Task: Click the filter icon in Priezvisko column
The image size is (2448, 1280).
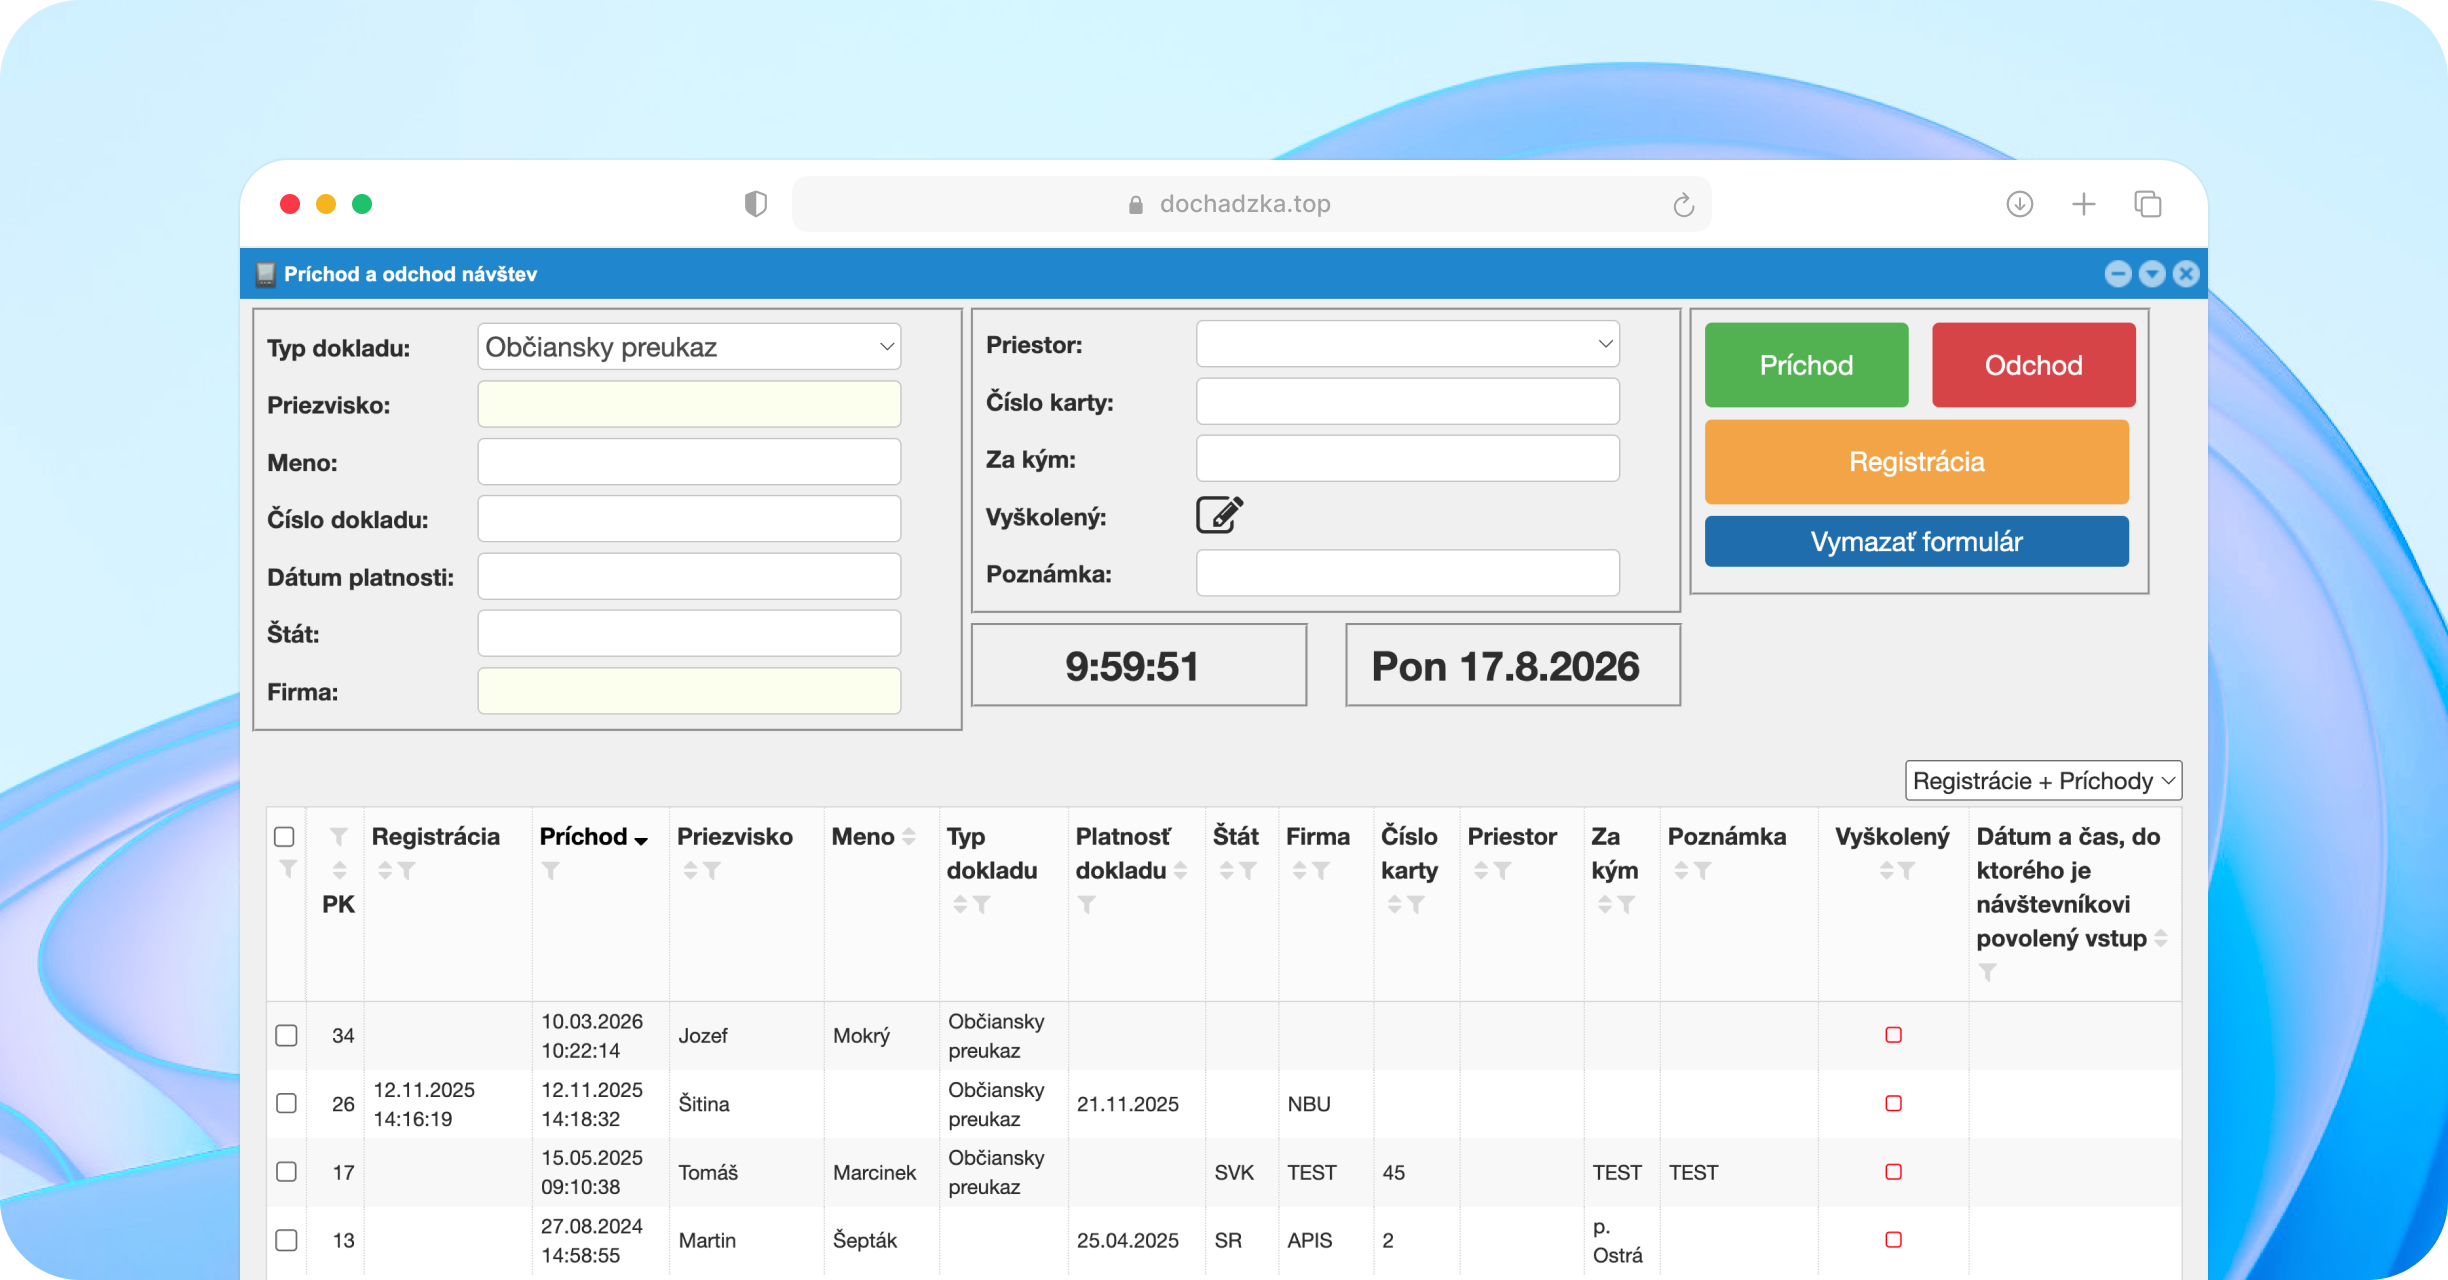Action: coord(712,871)
